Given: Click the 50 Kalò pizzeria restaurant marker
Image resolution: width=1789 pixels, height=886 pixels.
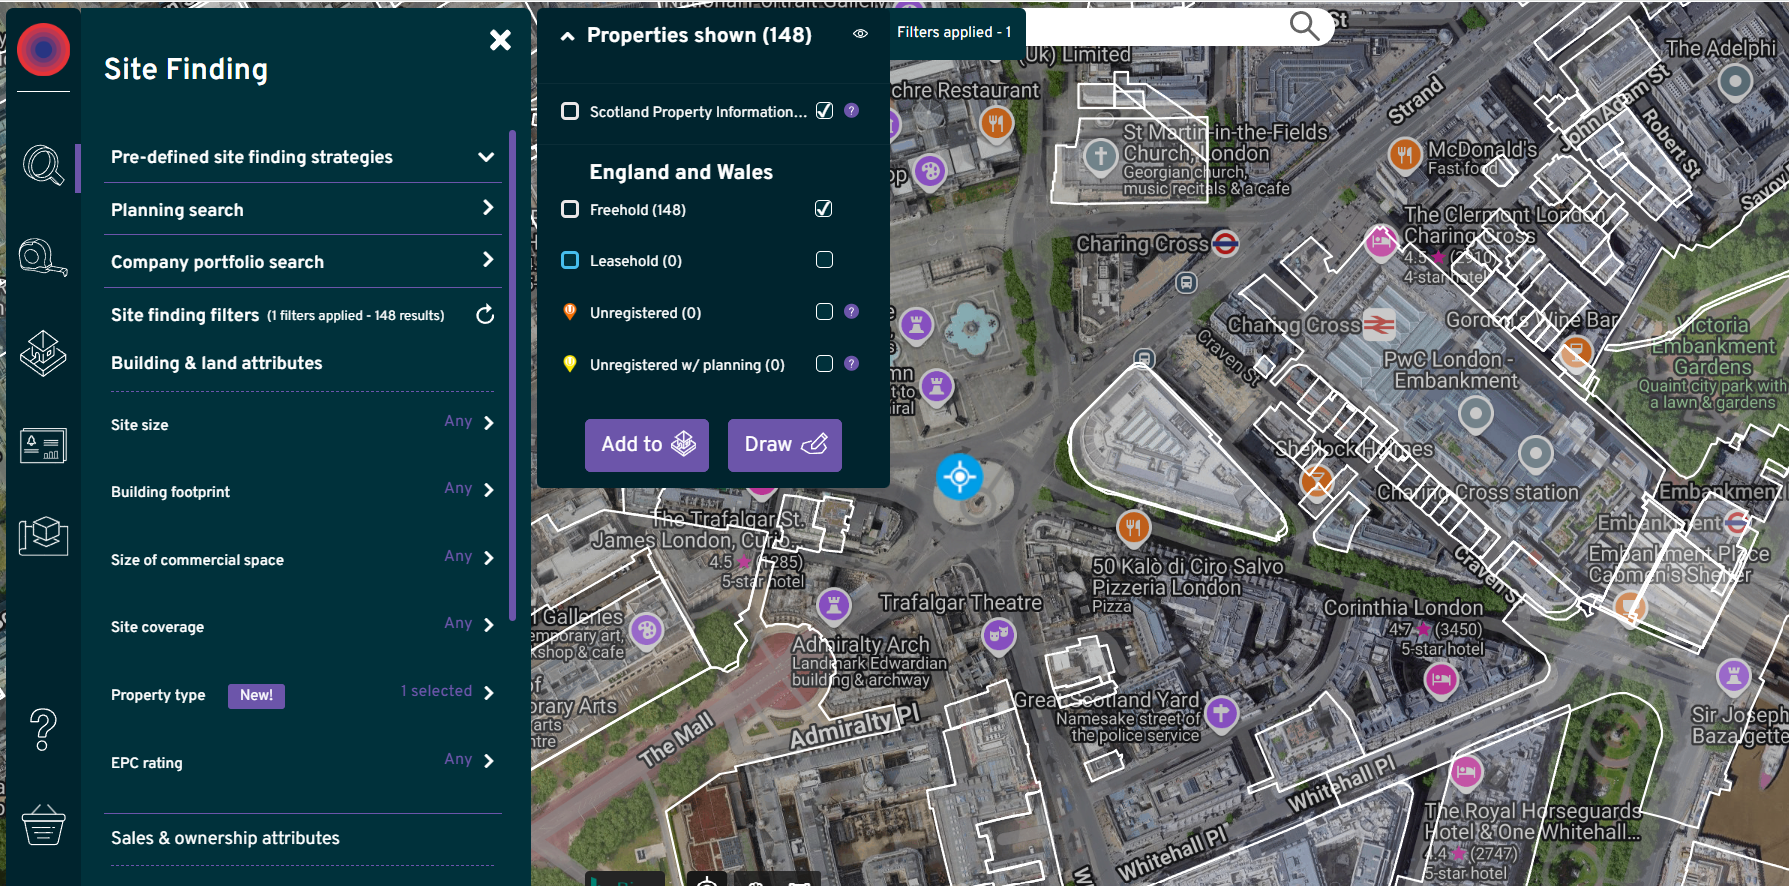Looking at the screenshot, I should (1133, 526).
